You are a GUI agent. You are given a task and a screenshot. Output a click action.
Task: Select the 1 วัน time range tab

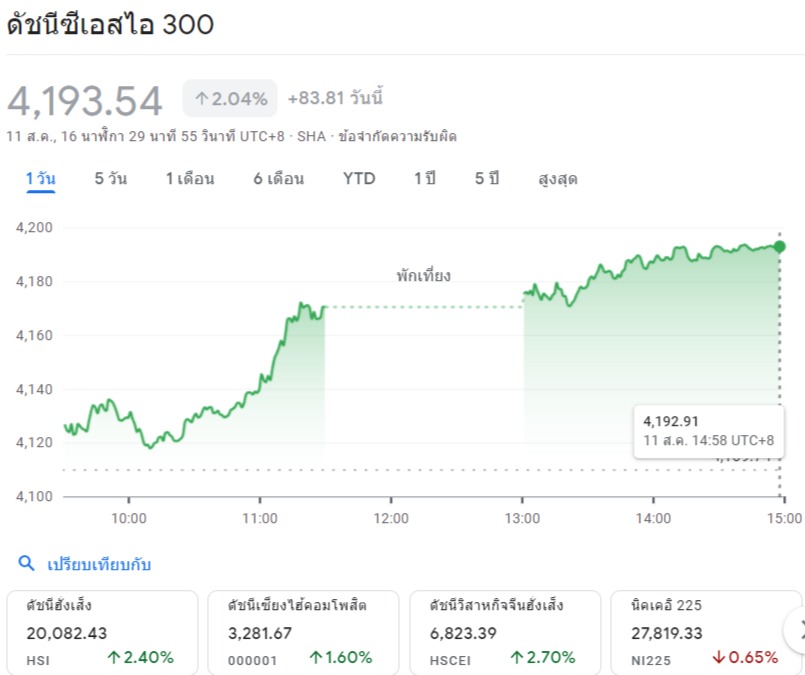click(x=41, y=179)
